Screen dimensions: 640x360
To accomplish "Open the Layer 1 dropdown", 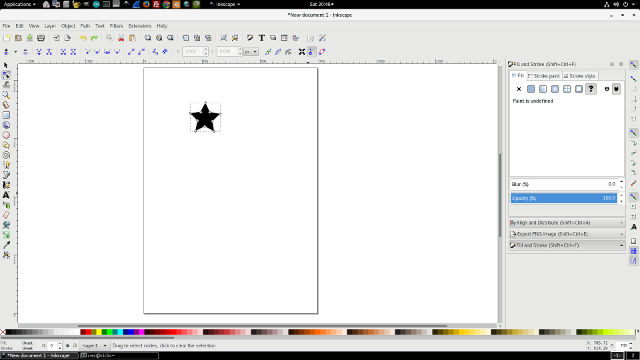I will tap(95, 346).
